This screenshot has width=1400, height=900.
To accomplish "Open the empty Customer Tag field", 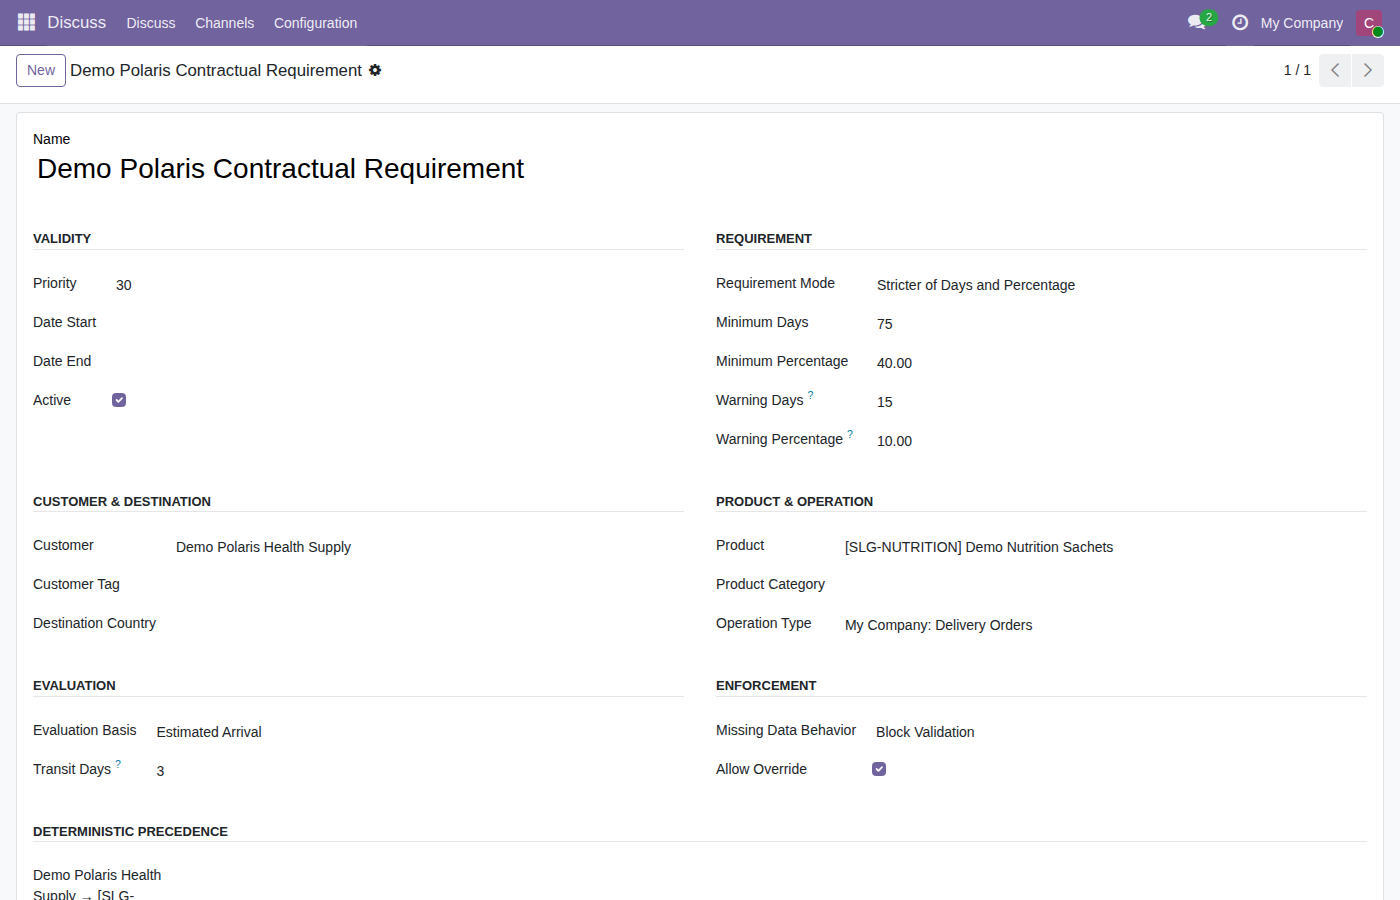I will pyautogui.click(x=429, y=586).
